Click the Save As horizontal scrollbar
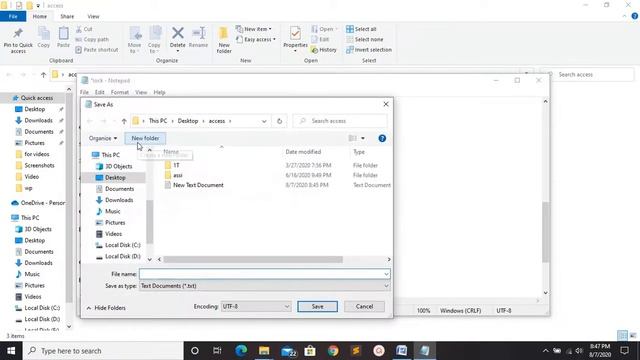This screenshot has height=360, width=640. pyautogui.click(x=253, y=260)
